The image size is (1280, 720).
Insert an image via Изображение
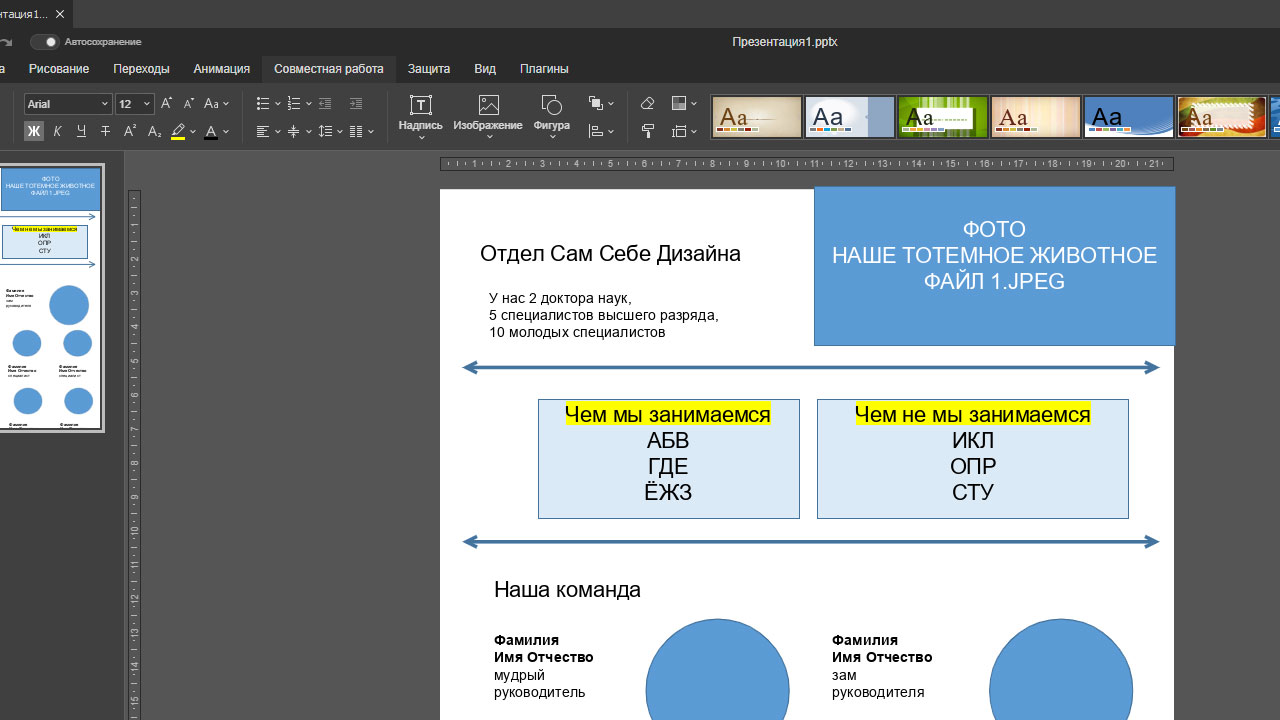pos(488,112)
